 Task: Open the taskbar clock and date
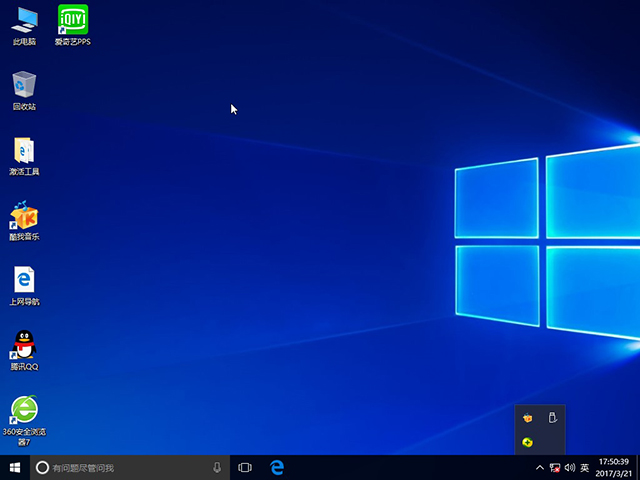click(614, 467)
